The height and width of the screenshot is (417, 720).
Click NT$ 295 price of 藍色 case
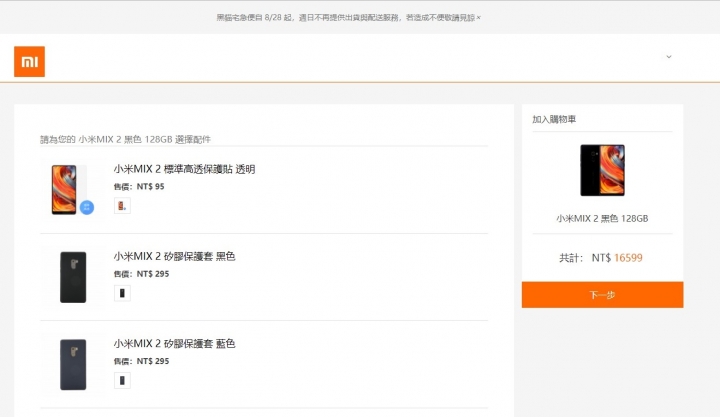coord(153,361)
